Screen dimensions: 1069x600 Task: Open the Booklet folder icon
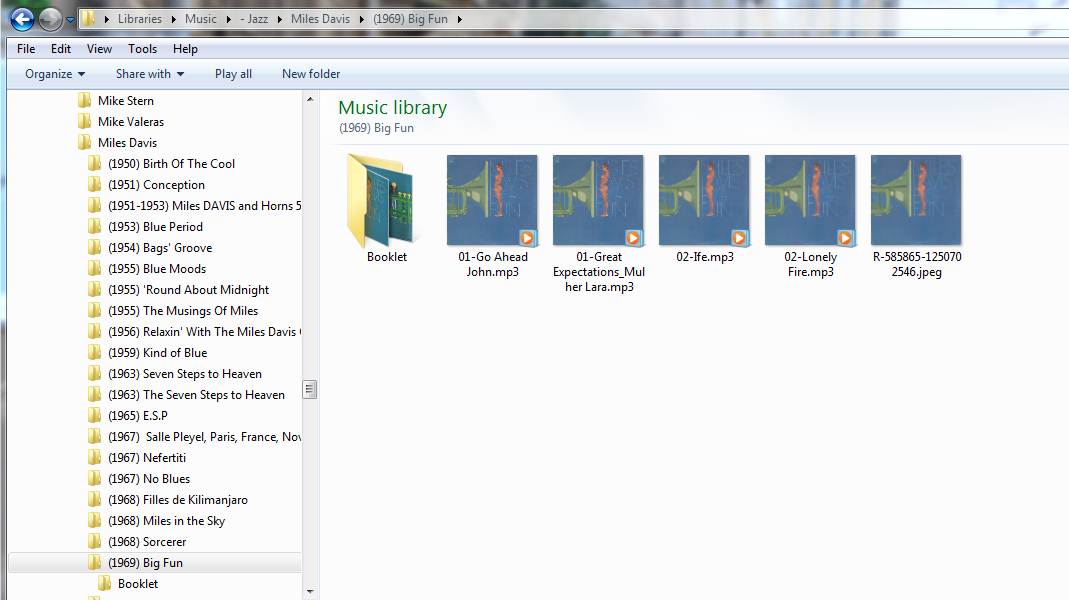click(385, 200)
